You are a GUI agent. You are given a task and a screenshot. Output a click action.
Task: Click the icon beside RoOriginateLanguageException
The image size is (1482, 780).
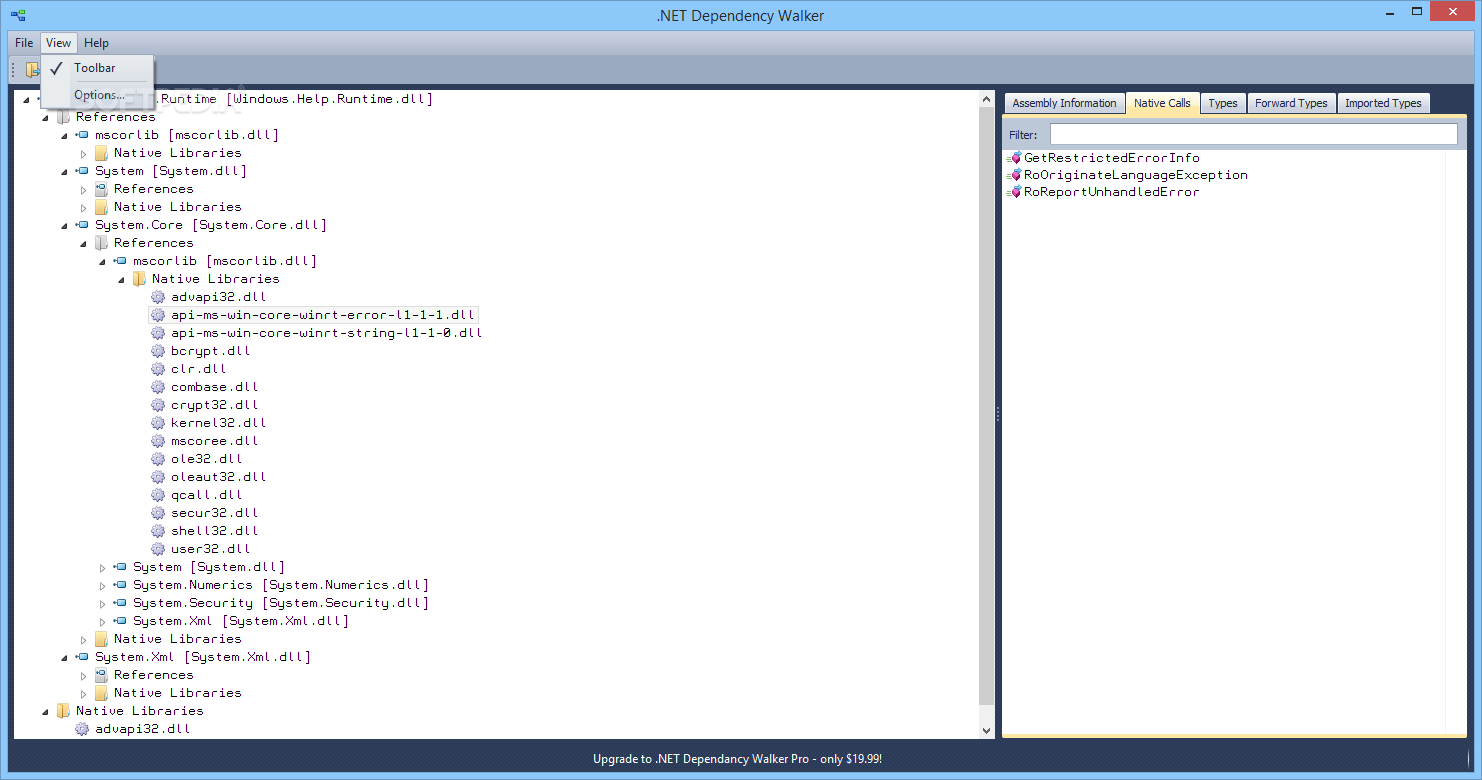[x=1014, y=175]
